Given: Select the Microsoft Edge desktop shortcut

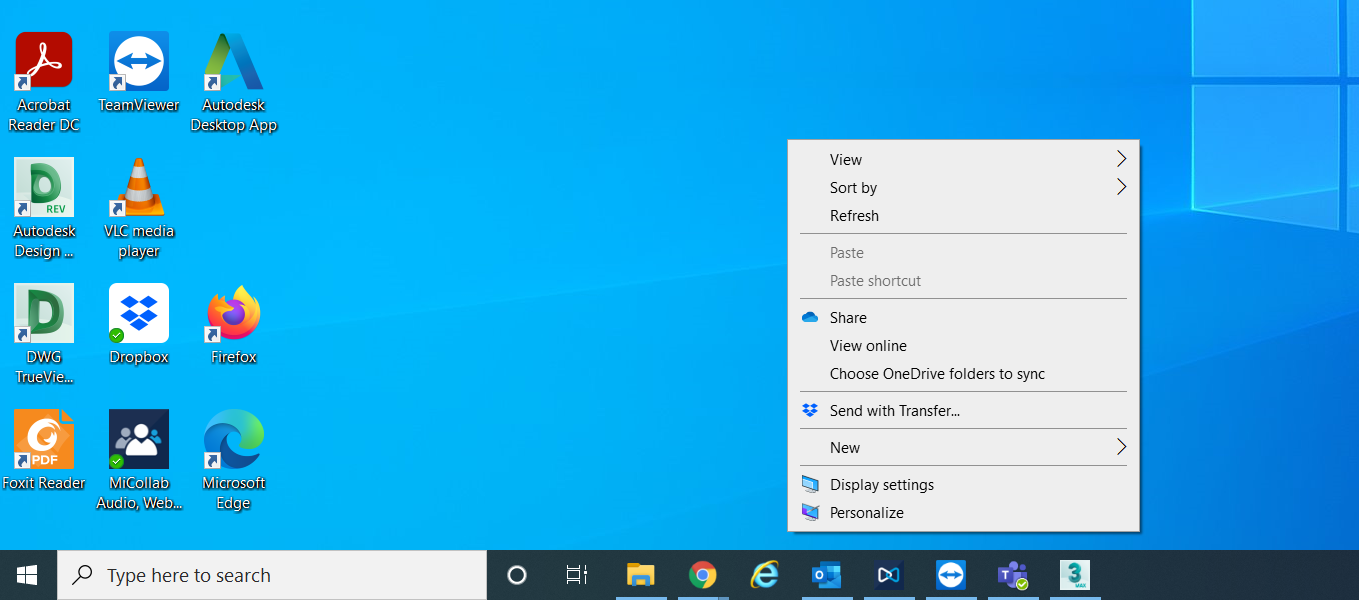Looking at the screenshot, I should [233, 460].
